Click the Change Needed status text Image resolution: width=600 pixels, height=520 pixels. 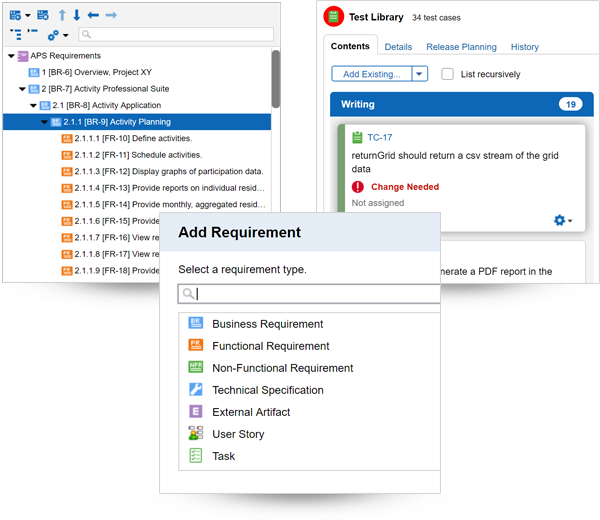coord(405,187)
